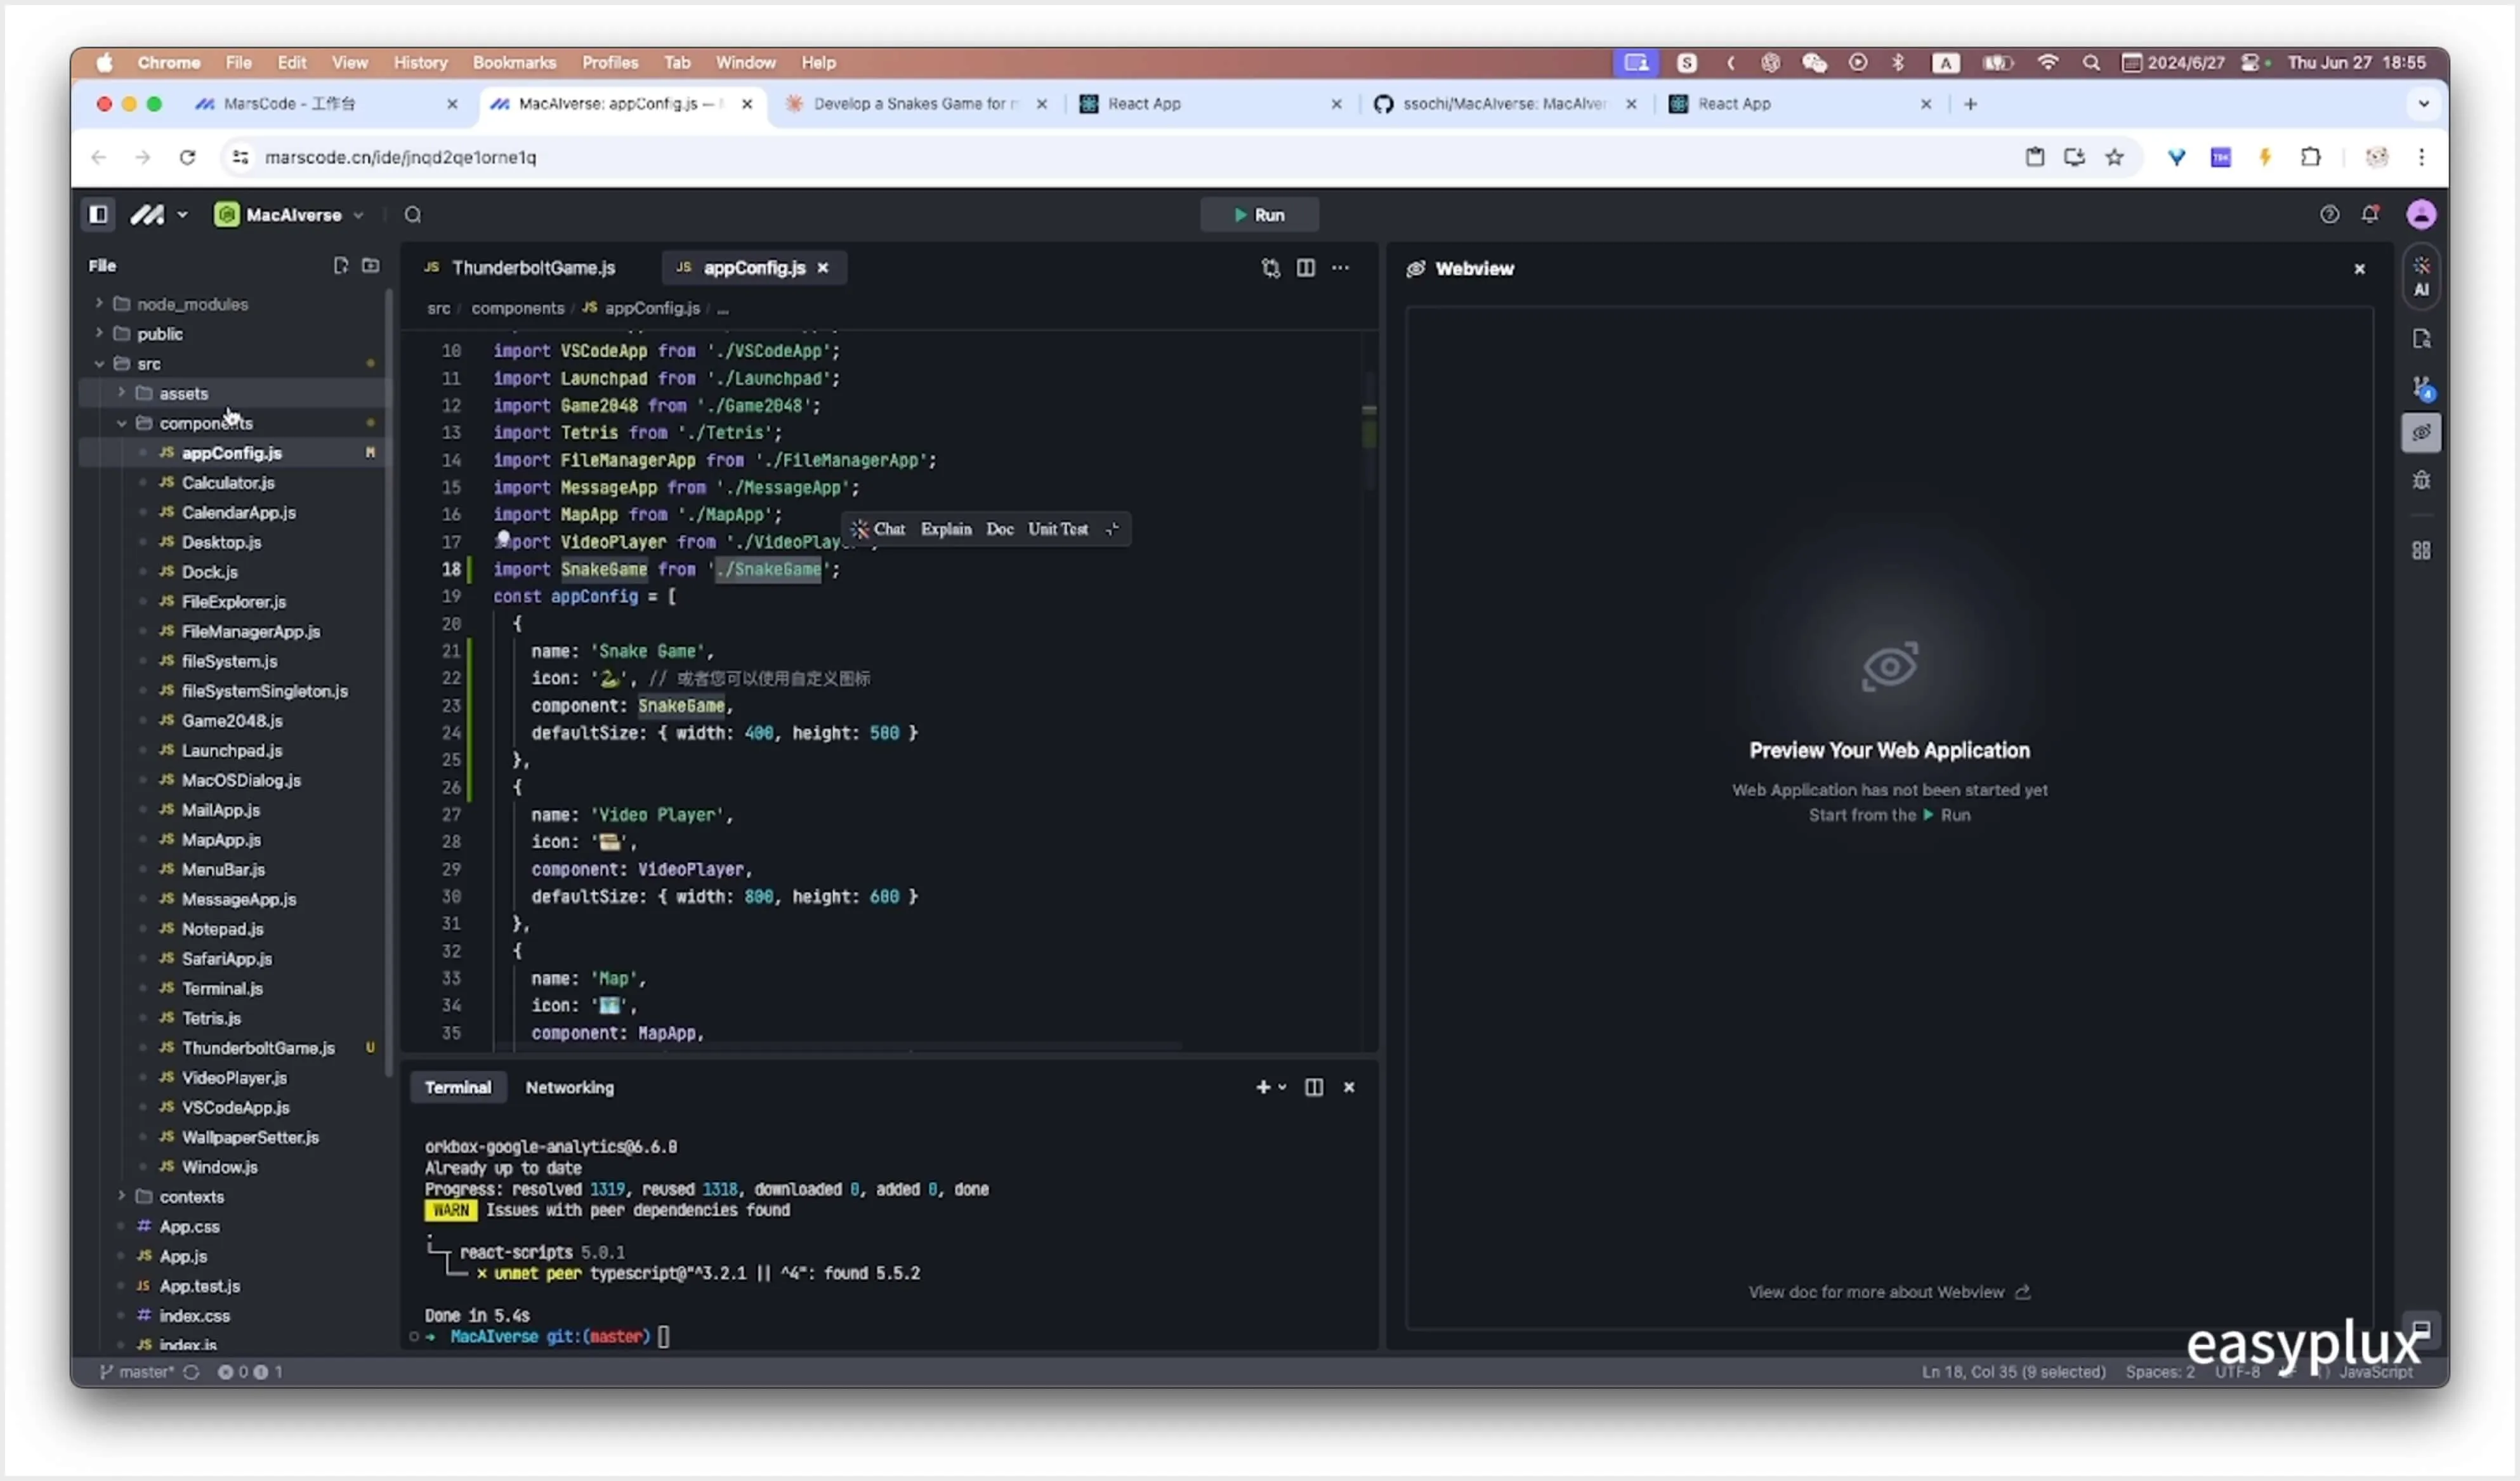
Task: Open the new terminal dropdown arrow
Action: tap(1283, 1087)
